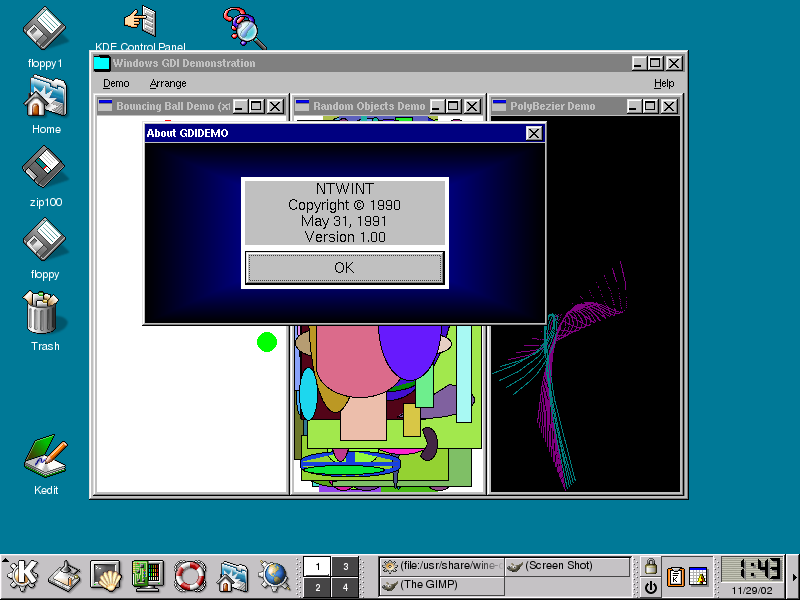Open the Help menu

(x=664, y=84)
